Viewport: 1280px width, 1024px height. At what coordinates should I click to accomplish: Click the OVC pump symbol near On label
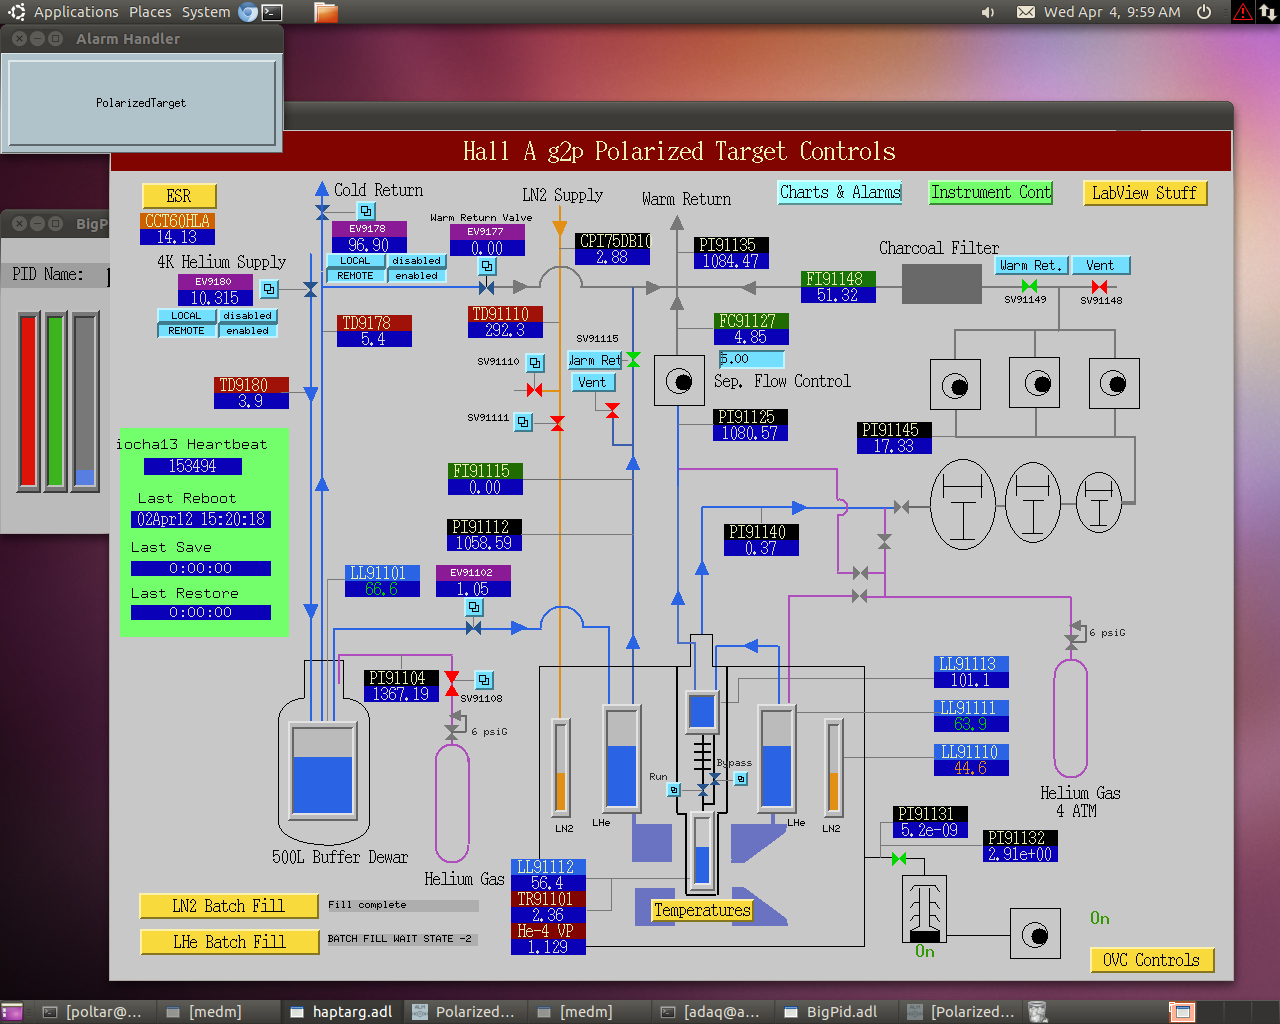click(x=1035, y=934)
